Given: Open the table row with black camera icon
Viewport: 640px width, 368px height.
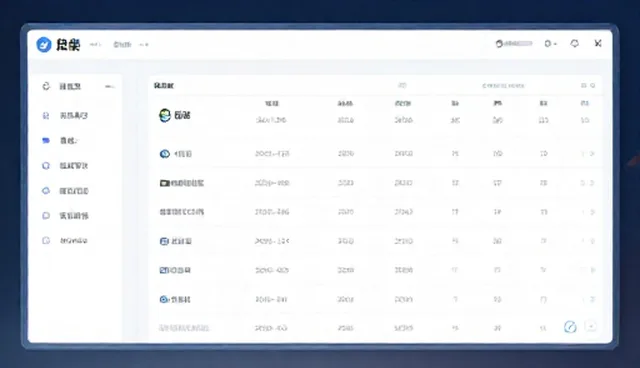Looking at the screenshot, I should [376, 183].
